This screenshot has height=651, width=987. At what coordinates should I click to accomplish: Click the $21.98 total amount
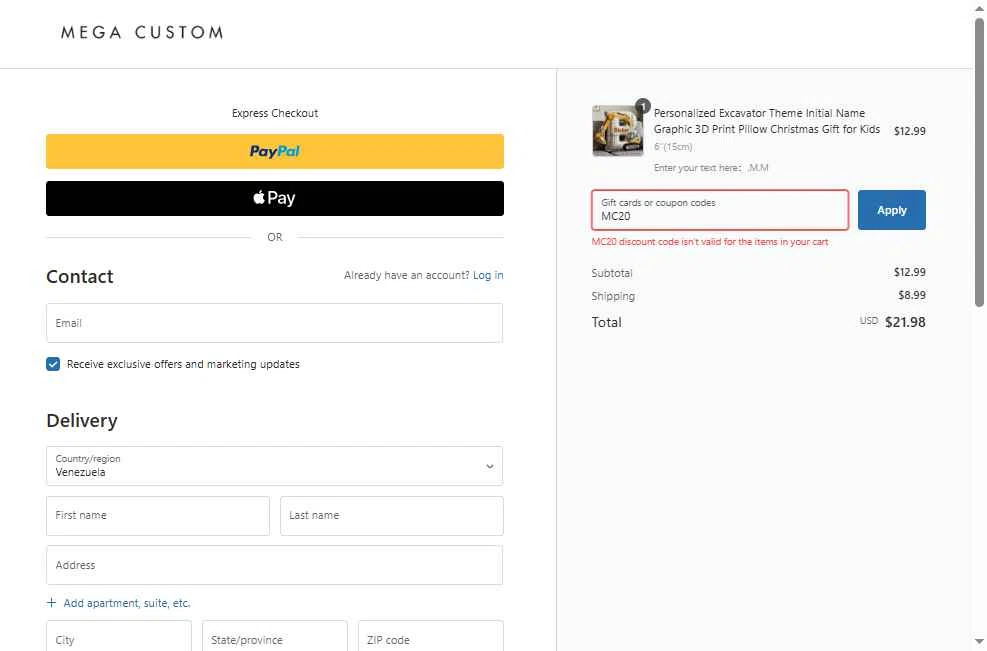click(x=905, y=322)
